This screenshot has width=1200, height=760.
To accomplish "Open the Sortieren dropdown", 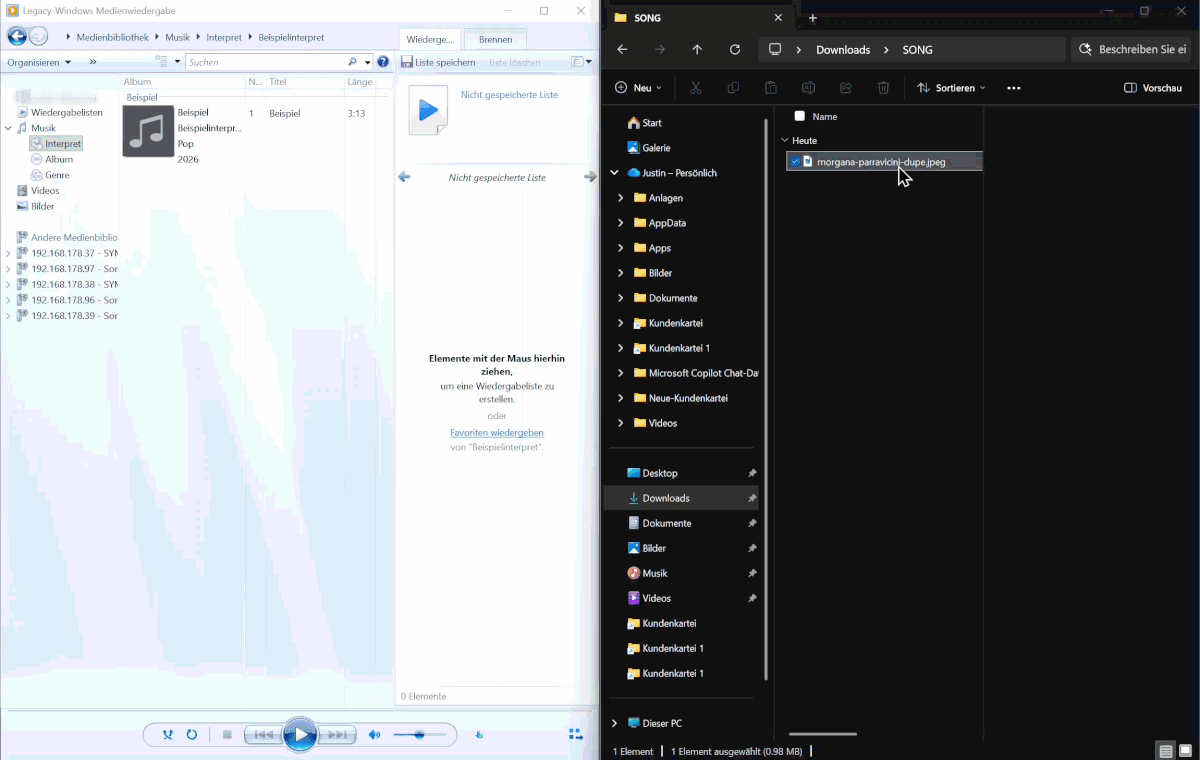I will click(951, 88).
